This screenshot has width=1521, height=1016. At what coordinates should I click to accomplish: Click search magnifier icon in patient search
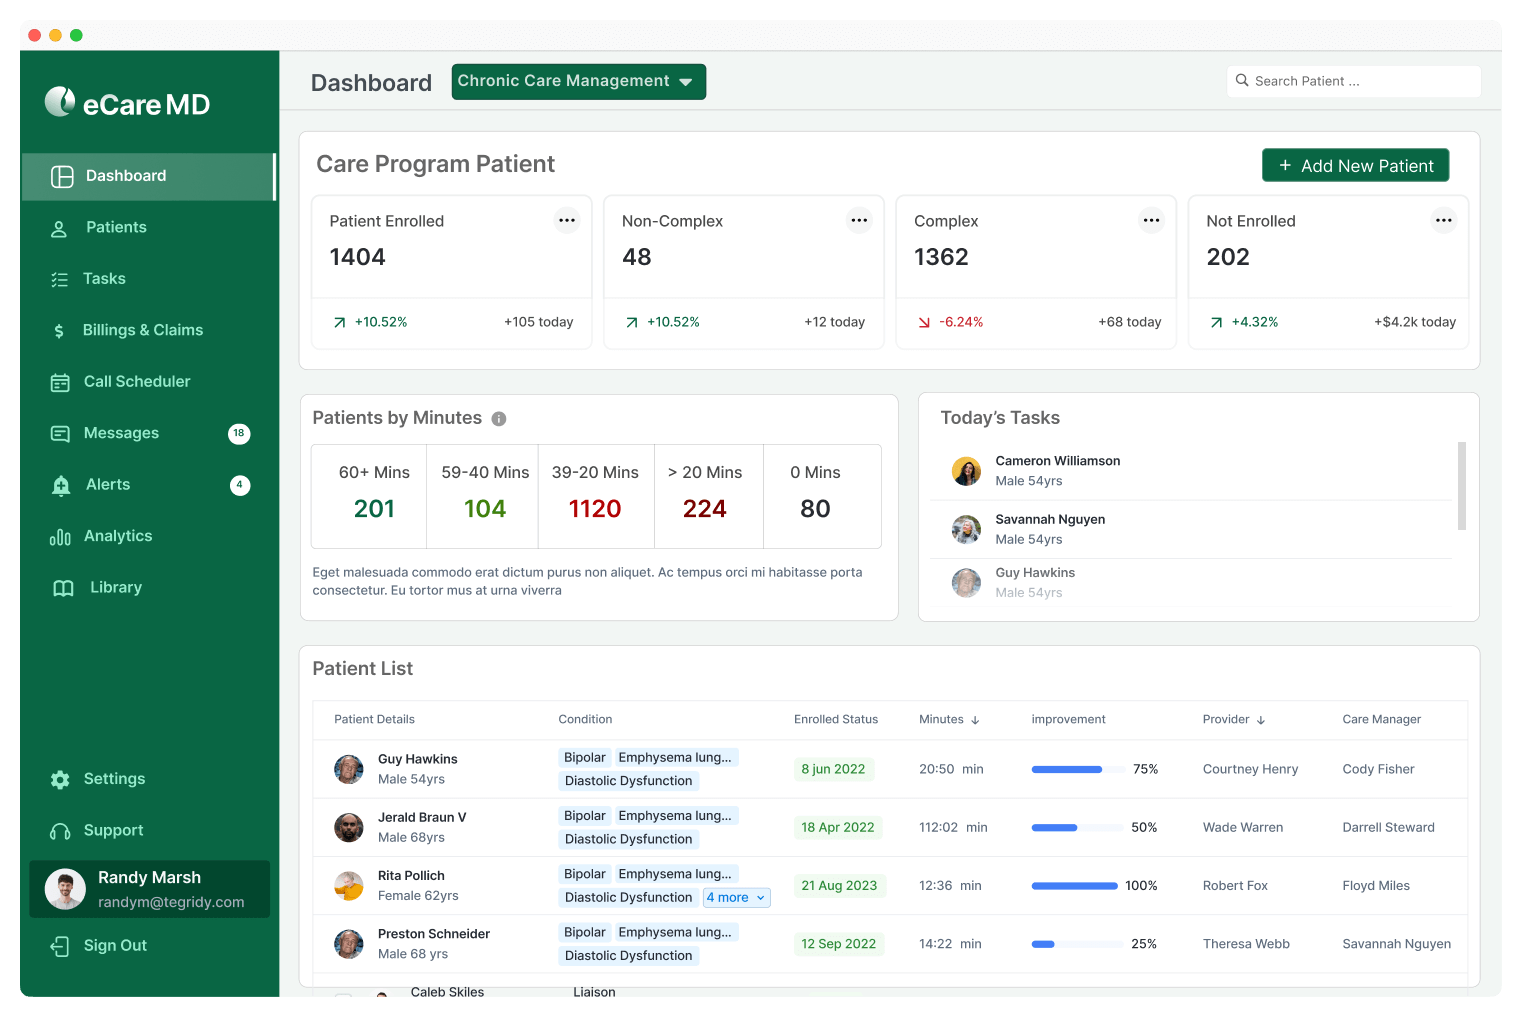coord(1242,80)
